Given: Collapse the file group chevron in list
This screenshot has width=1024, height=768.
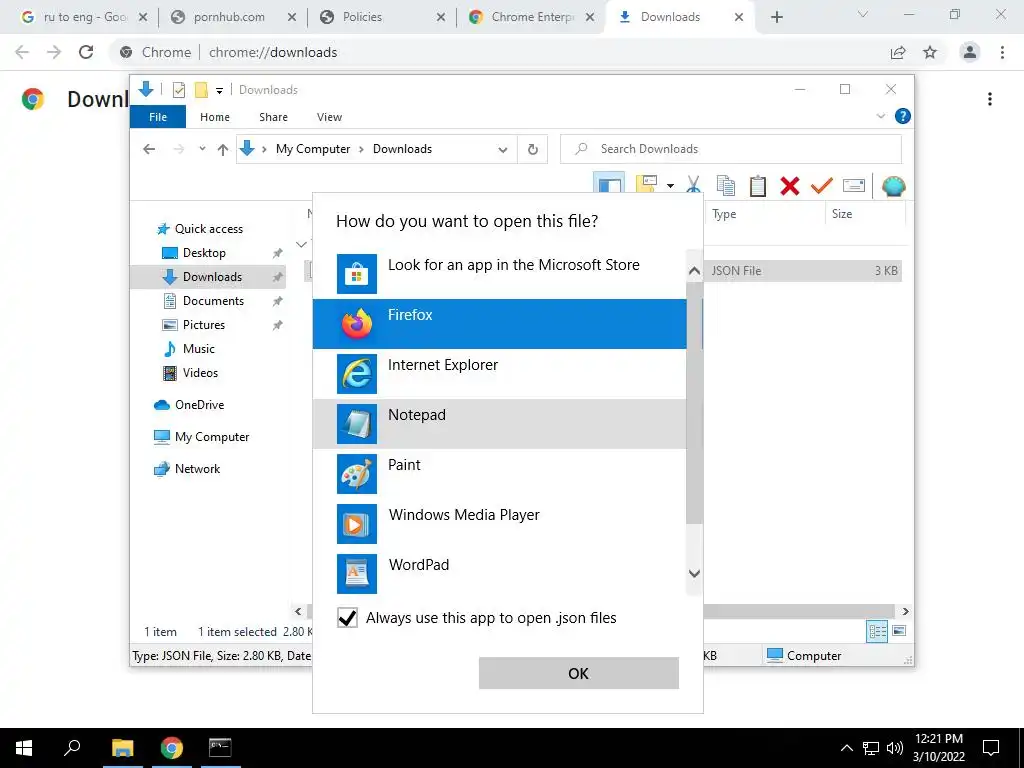Looking at the screenshot, I should point(301,245).
